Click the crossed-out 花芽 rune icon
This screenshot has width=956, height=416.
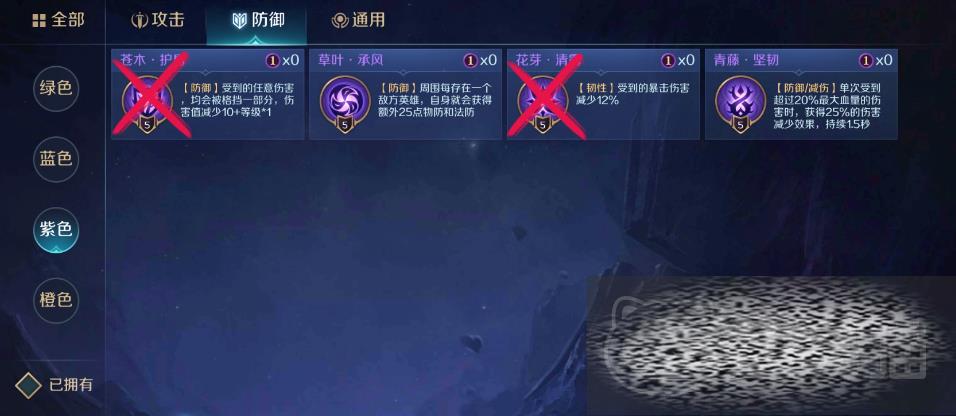pos(543,101)
